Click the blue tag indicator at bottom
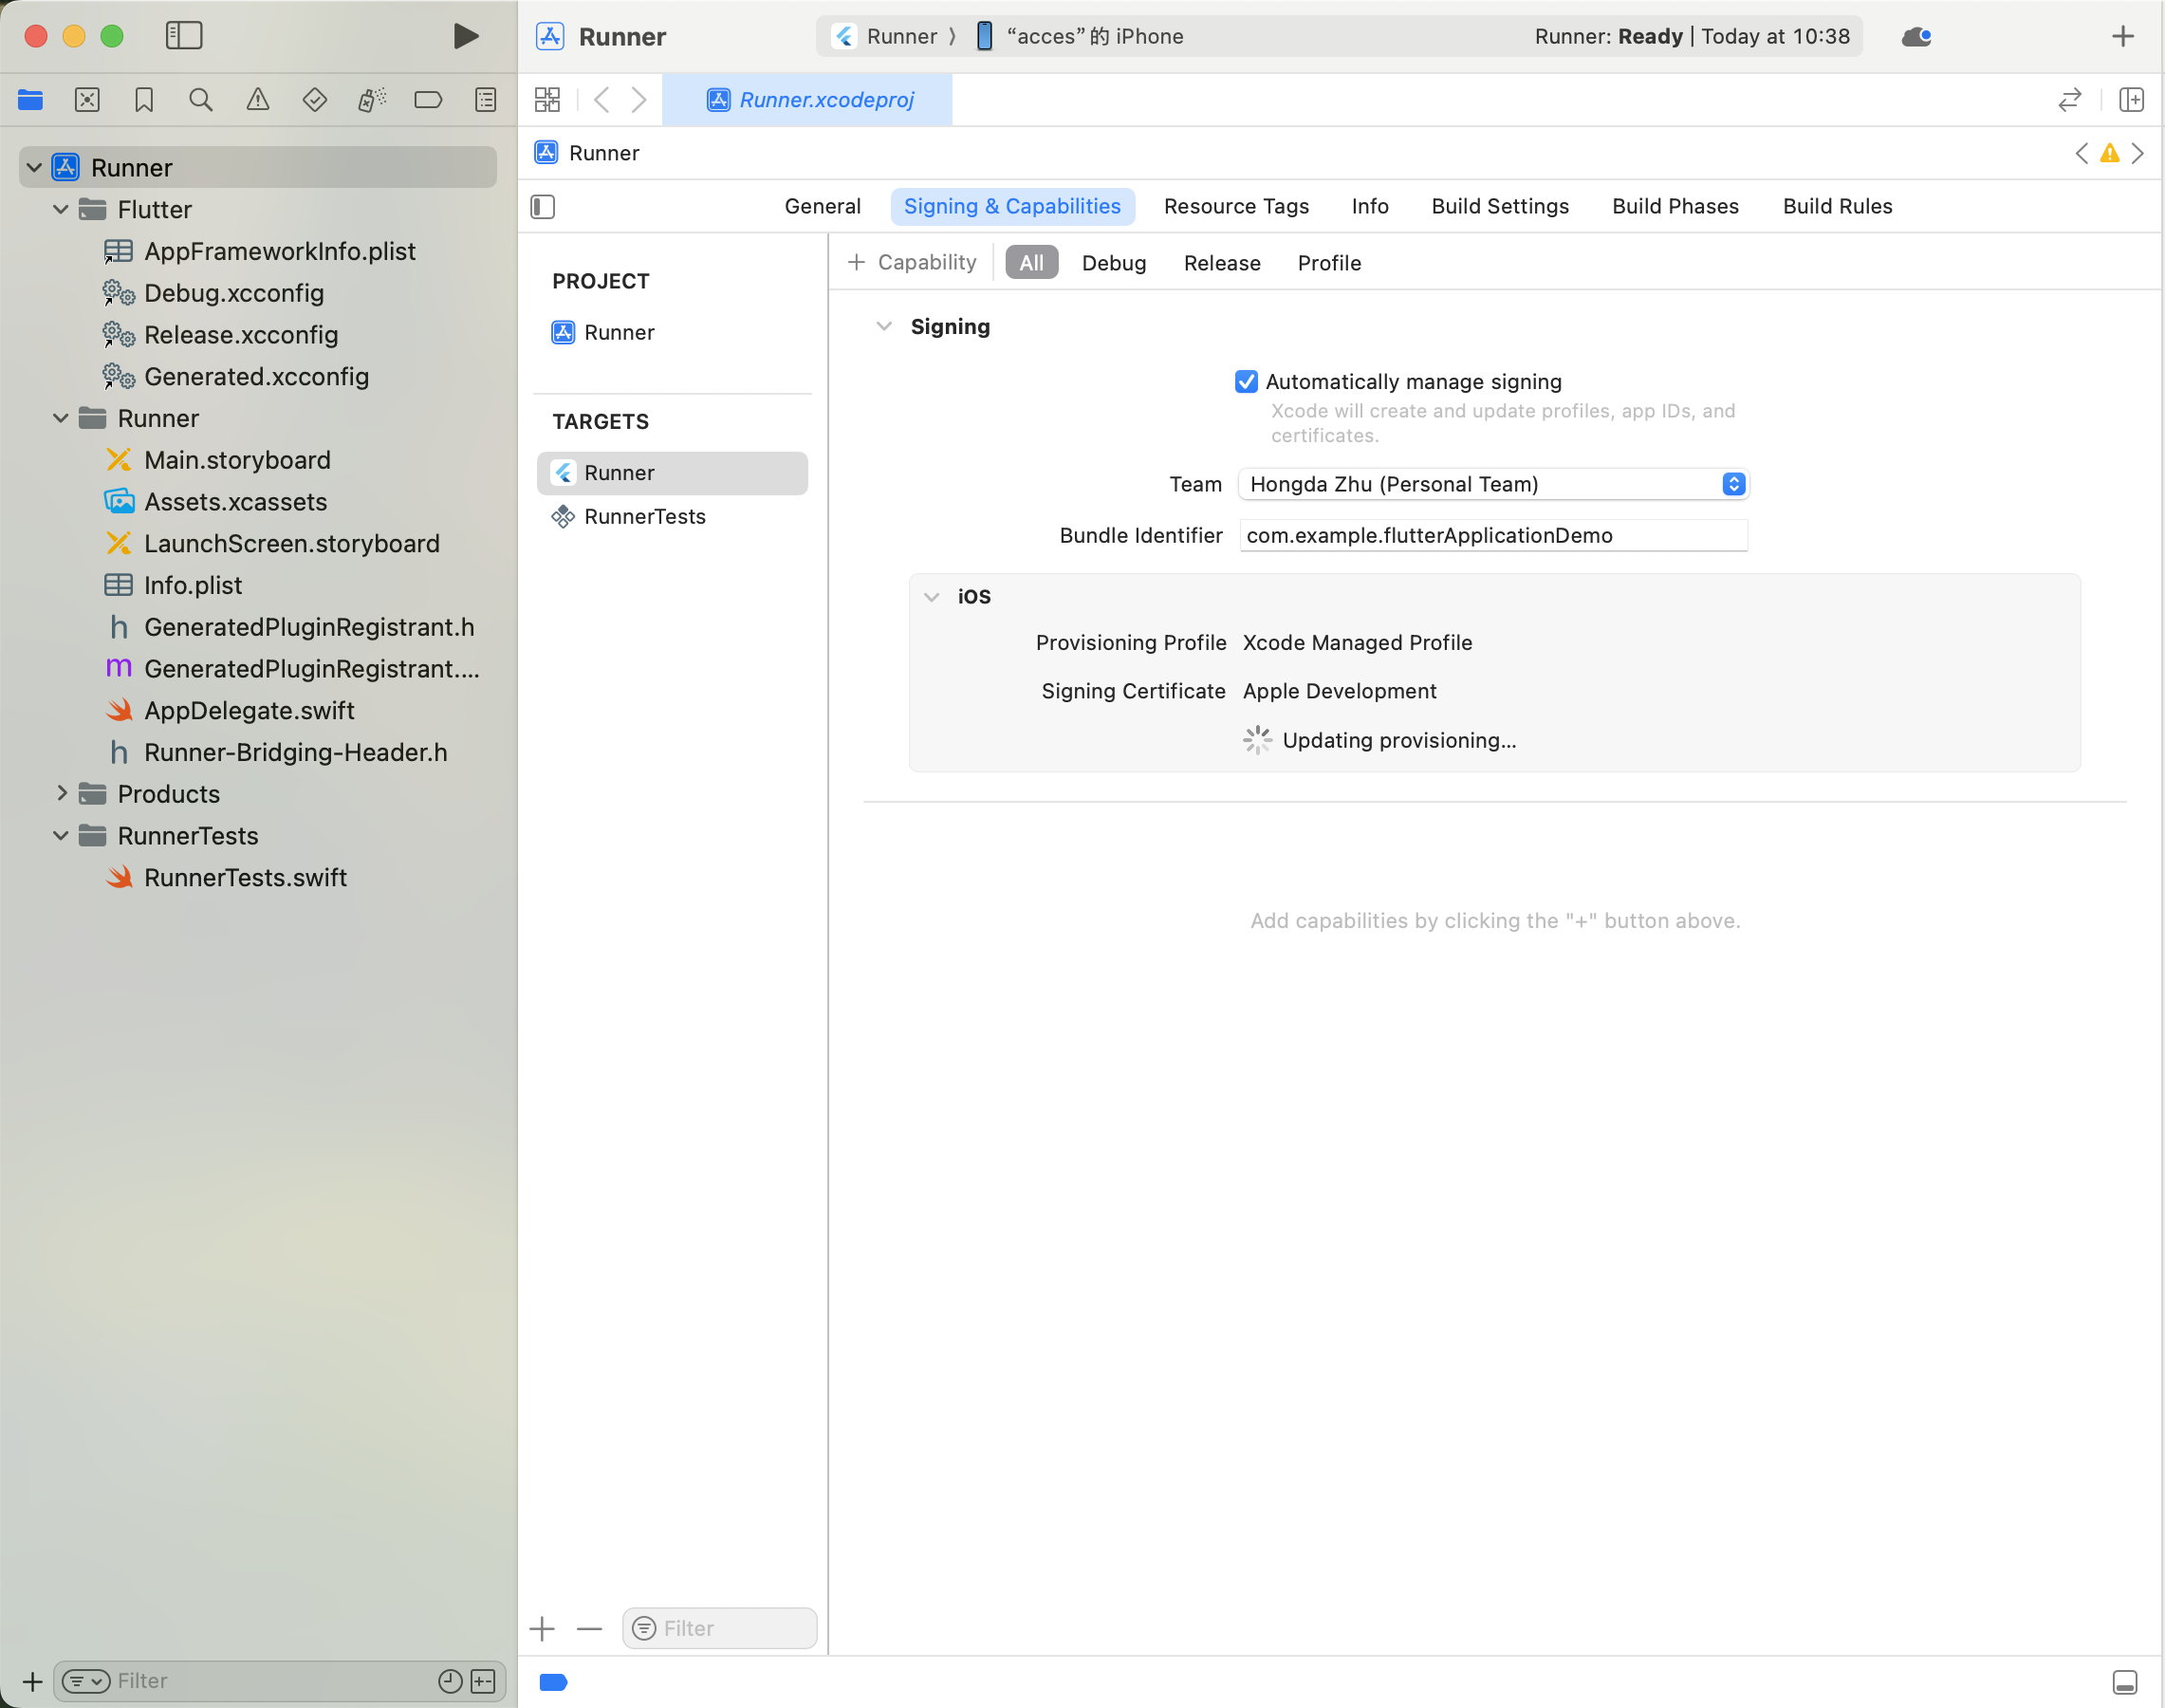Image resolution: width=2165 pixels, height=1708 pixels. 553,1682
